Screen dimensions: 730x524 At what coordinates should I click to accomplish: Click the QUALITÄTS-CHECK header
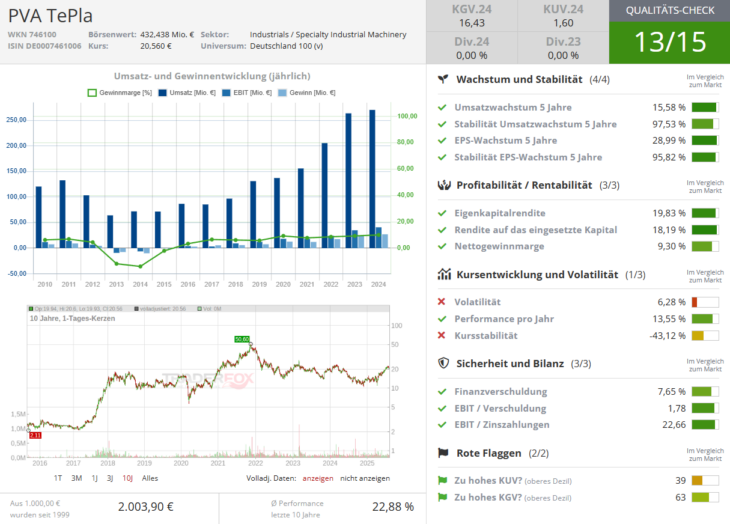669,11
